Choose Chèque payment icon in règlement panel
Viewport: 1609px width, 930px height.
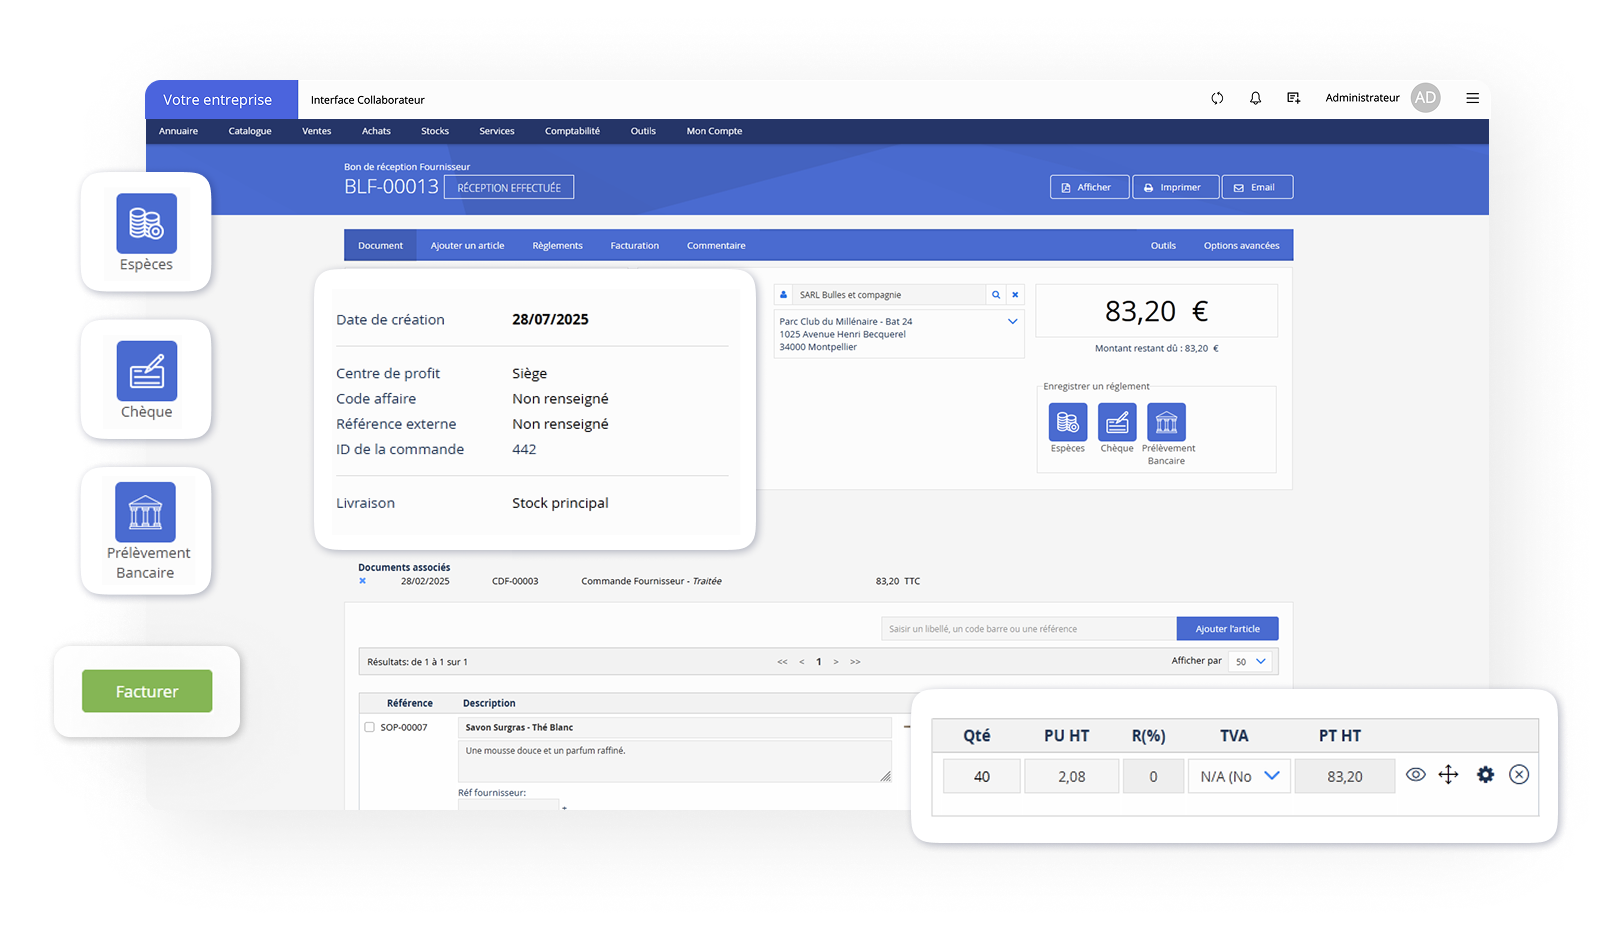click(x=1117, y=423)
